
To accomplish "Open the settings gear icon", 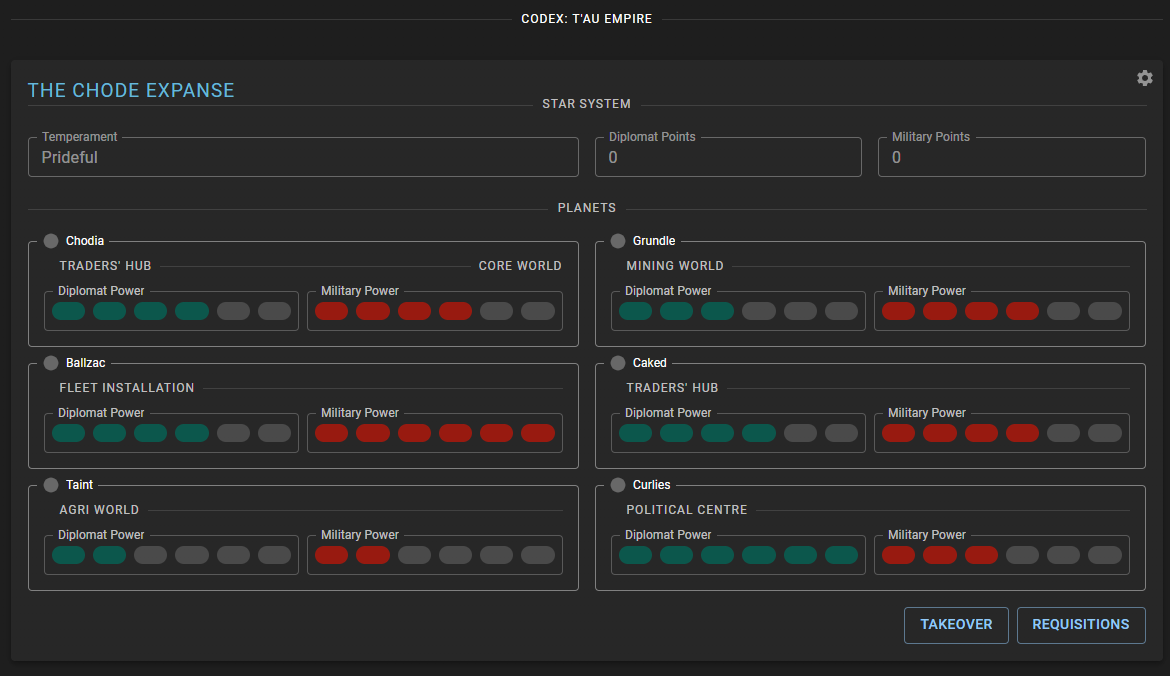I will pyautogui.click(x=1145, y=78).
